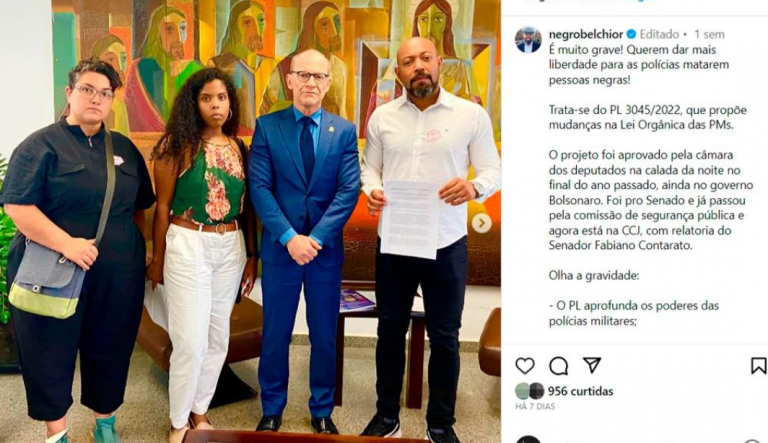Click the '1 sem' post age label
768x443 pixels.
click(x=709, y=34)
